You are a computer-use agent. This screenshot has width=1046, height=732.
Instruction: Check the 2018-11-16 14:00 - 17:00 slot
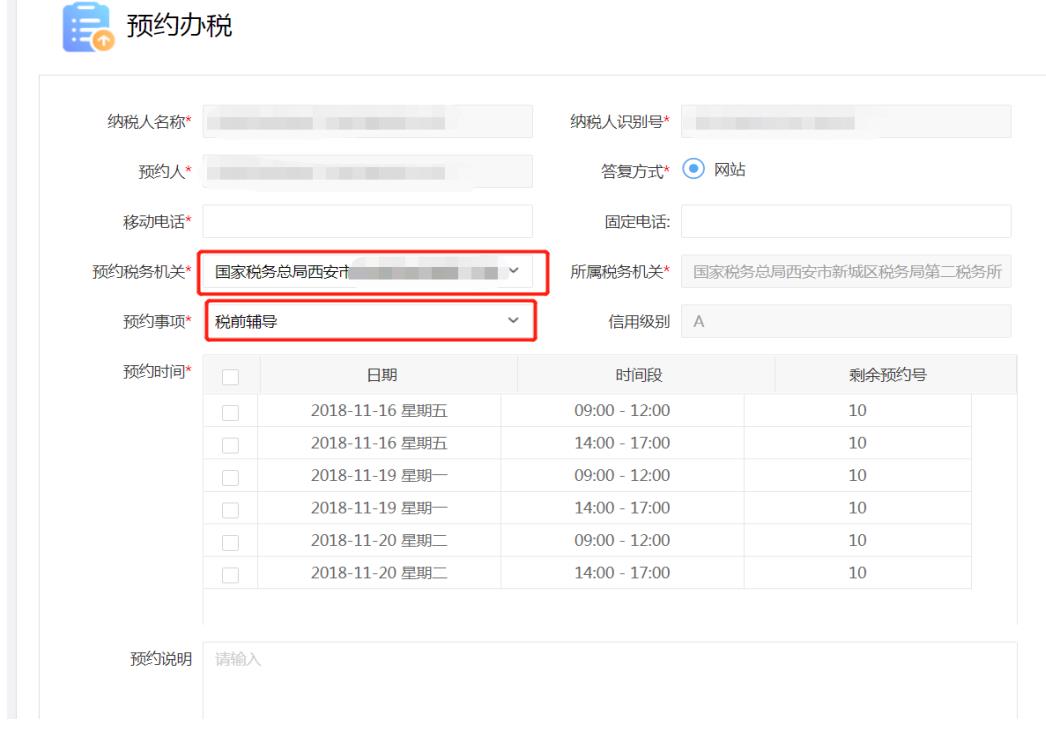(231, 443)
